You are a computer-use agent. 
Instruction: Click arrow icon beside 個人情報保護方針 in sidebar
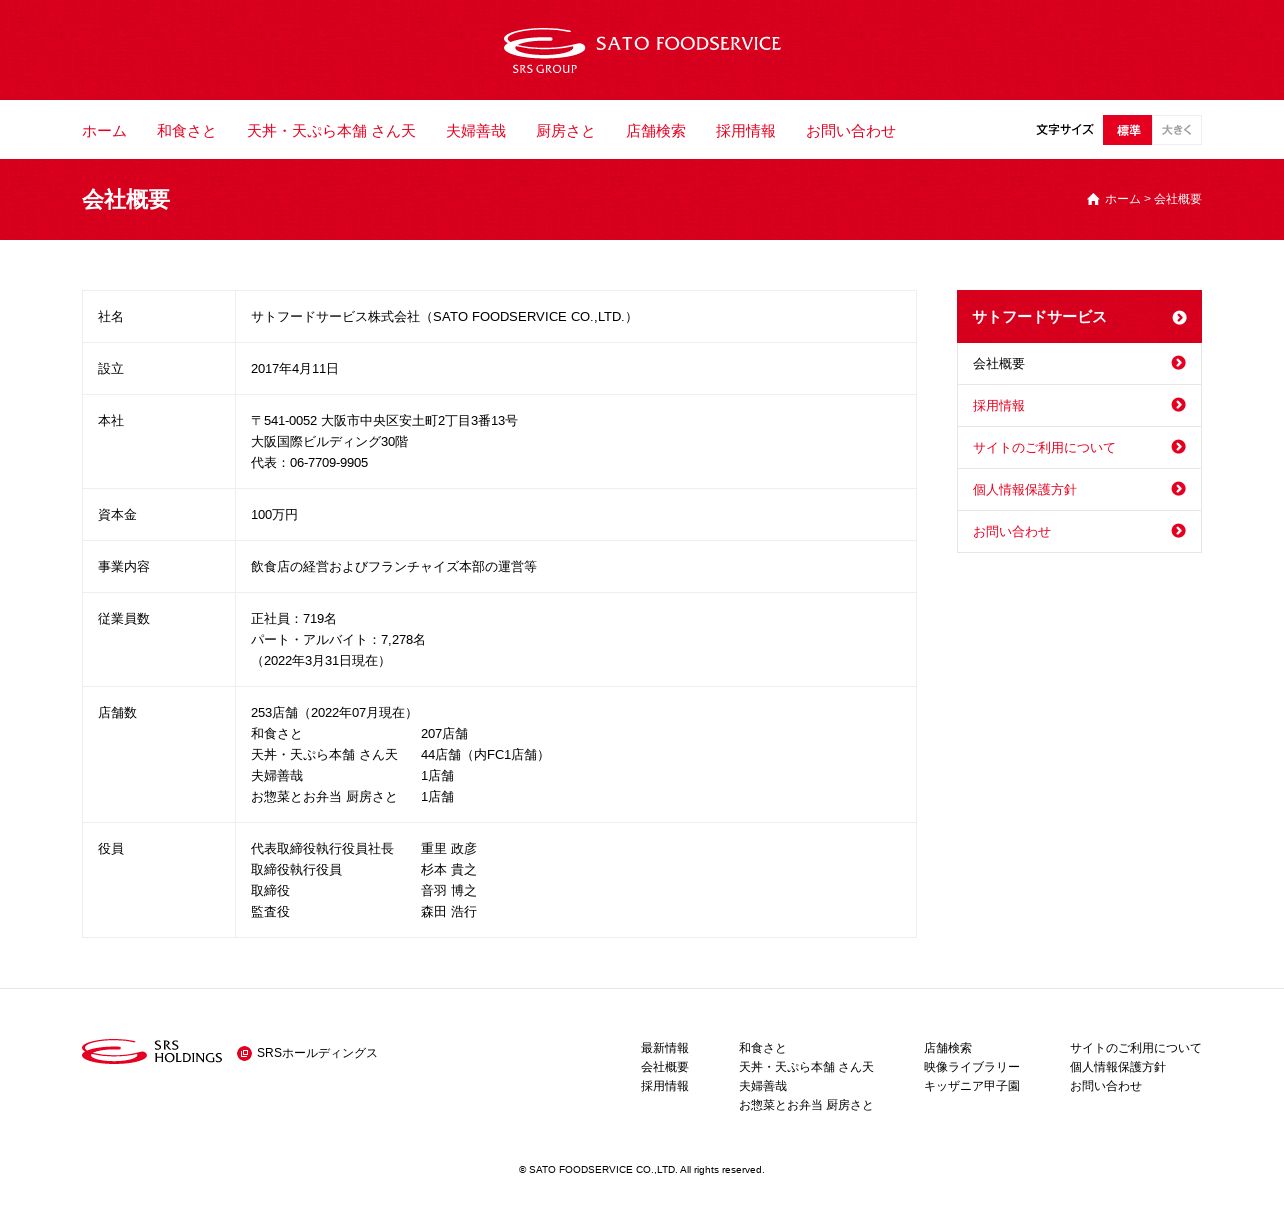1178,489
